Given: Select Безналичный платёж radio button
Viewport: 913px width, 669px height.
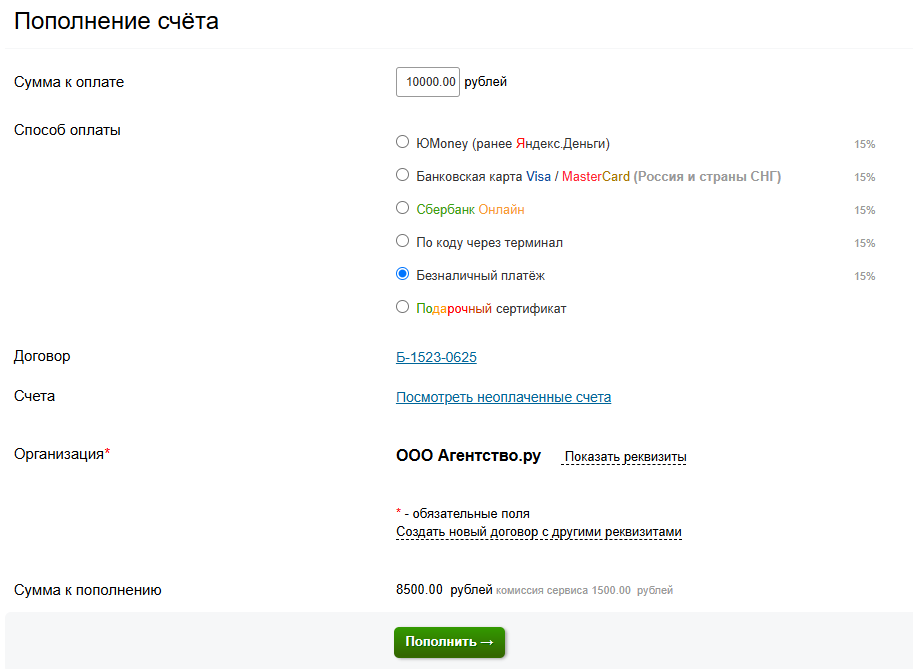Looking at the screenshot, I should pyautogui.click(x=402, y=274).
